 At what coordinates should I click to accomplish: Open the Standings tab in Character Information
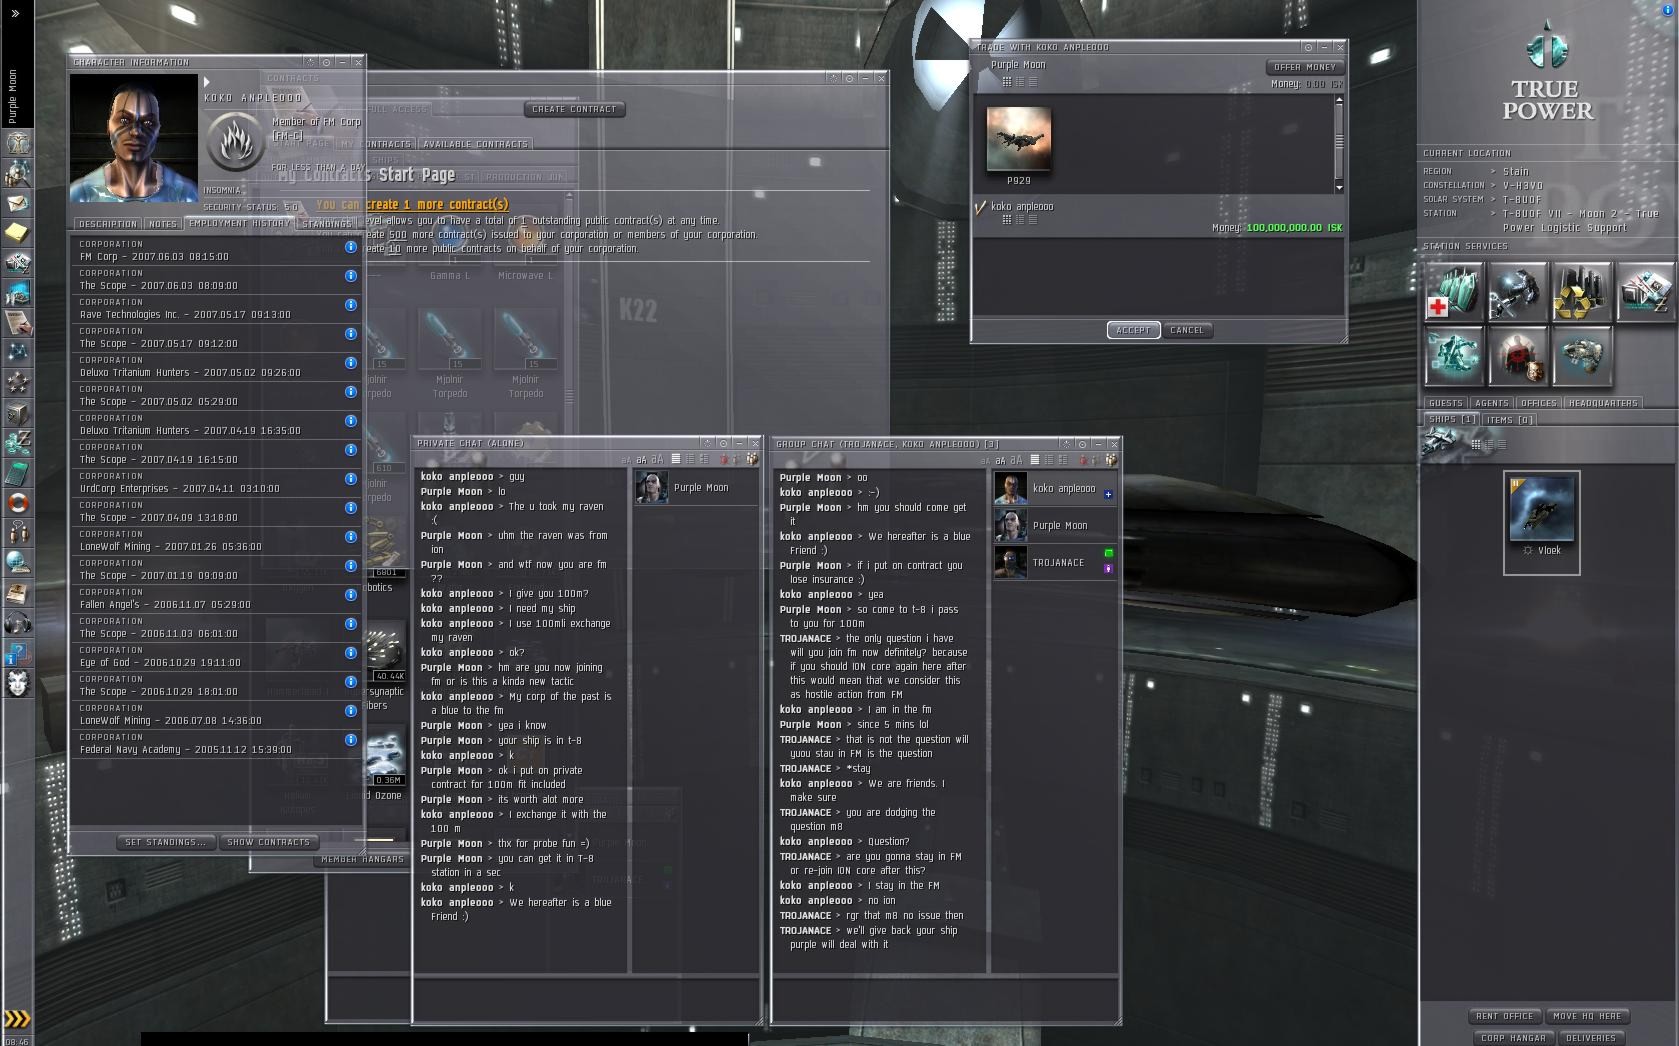[326, 224]
